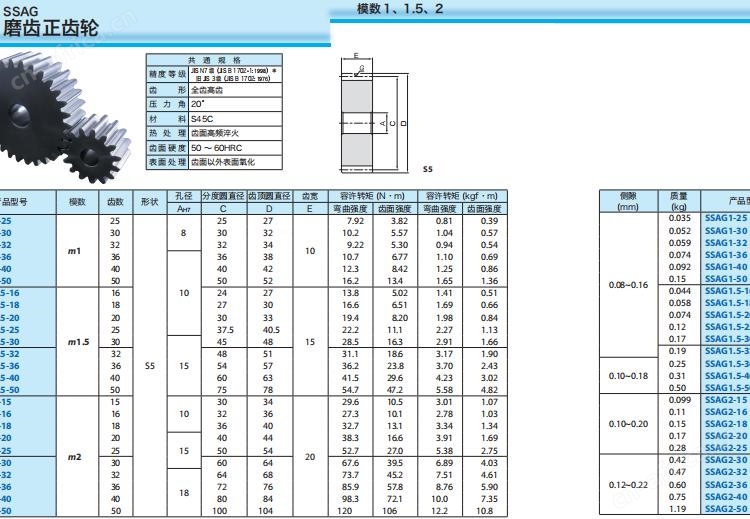This screenshot has height=519, width=750.
Task: Open the SSAG1-40 product link
Action: tap(725, 266)
